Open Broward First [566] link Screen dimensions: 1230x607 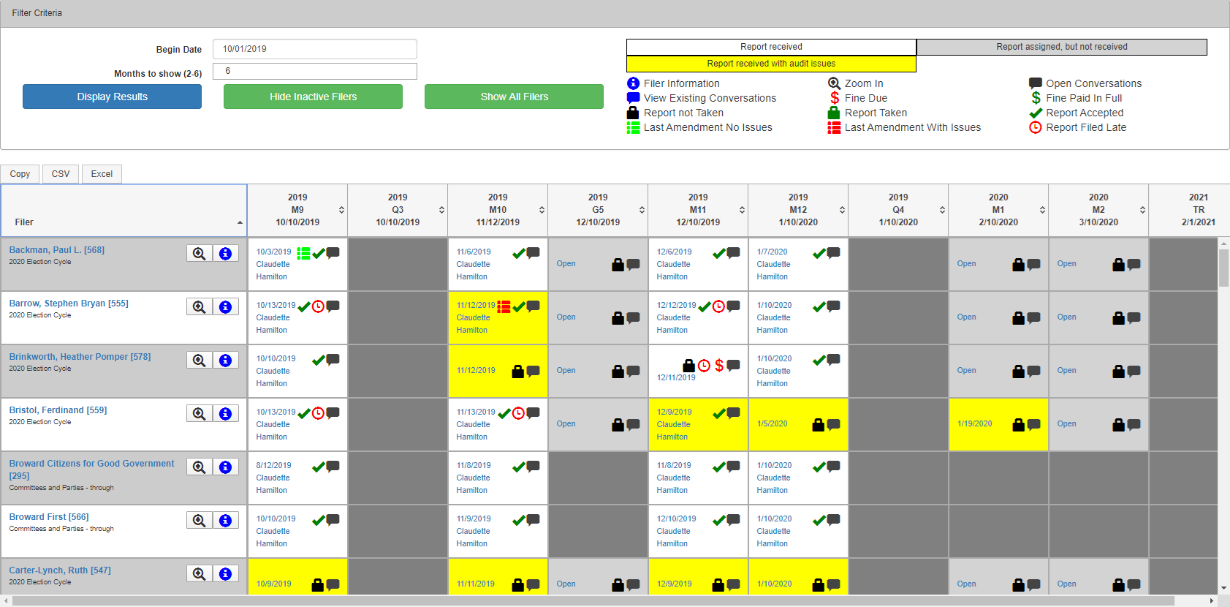coord(49,516)
